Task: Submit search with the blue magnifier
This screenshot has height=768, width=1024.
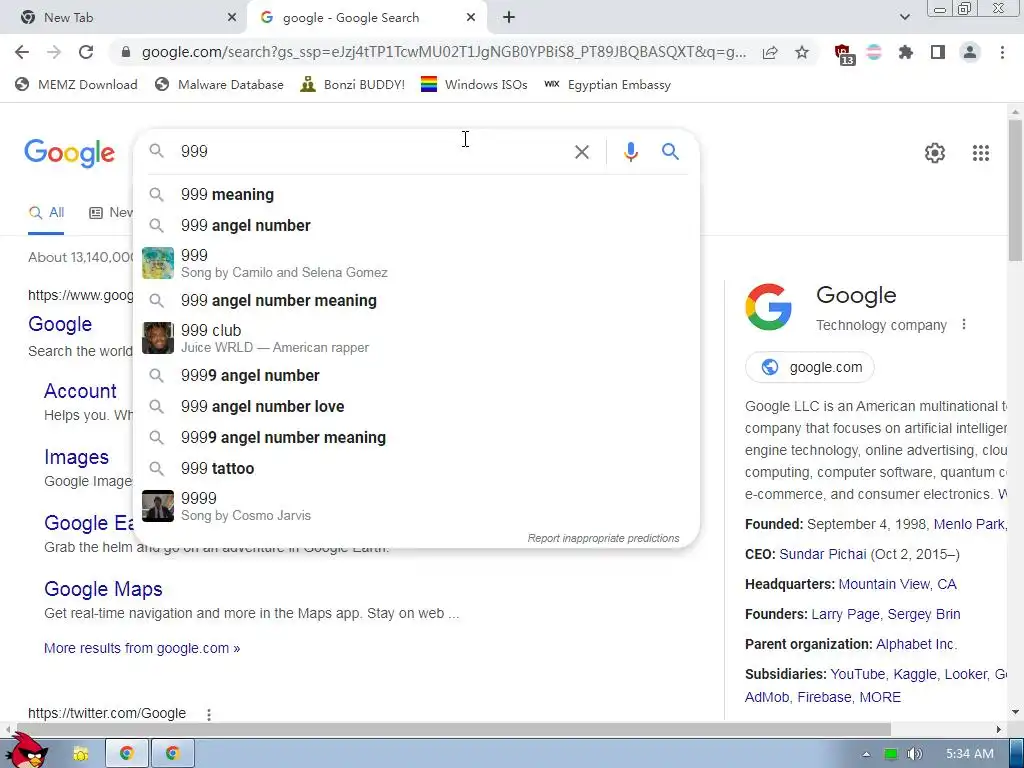Action: pyautogui.click(x=670, y=152)
